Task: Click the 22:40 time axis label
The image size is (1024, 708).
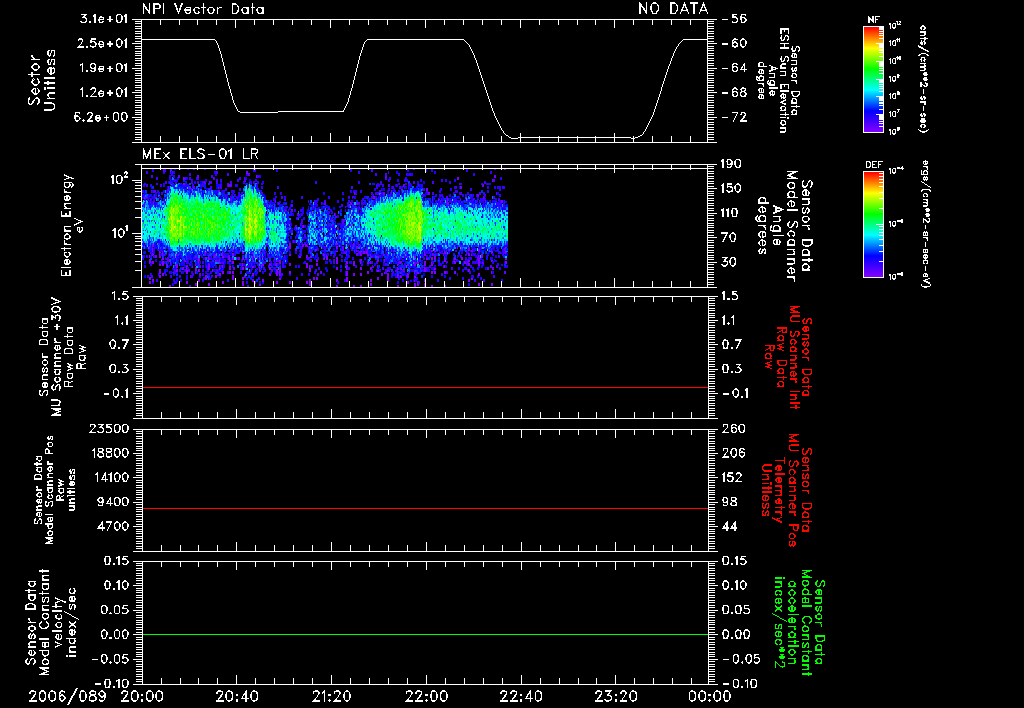Action: [x=520, y=697]
